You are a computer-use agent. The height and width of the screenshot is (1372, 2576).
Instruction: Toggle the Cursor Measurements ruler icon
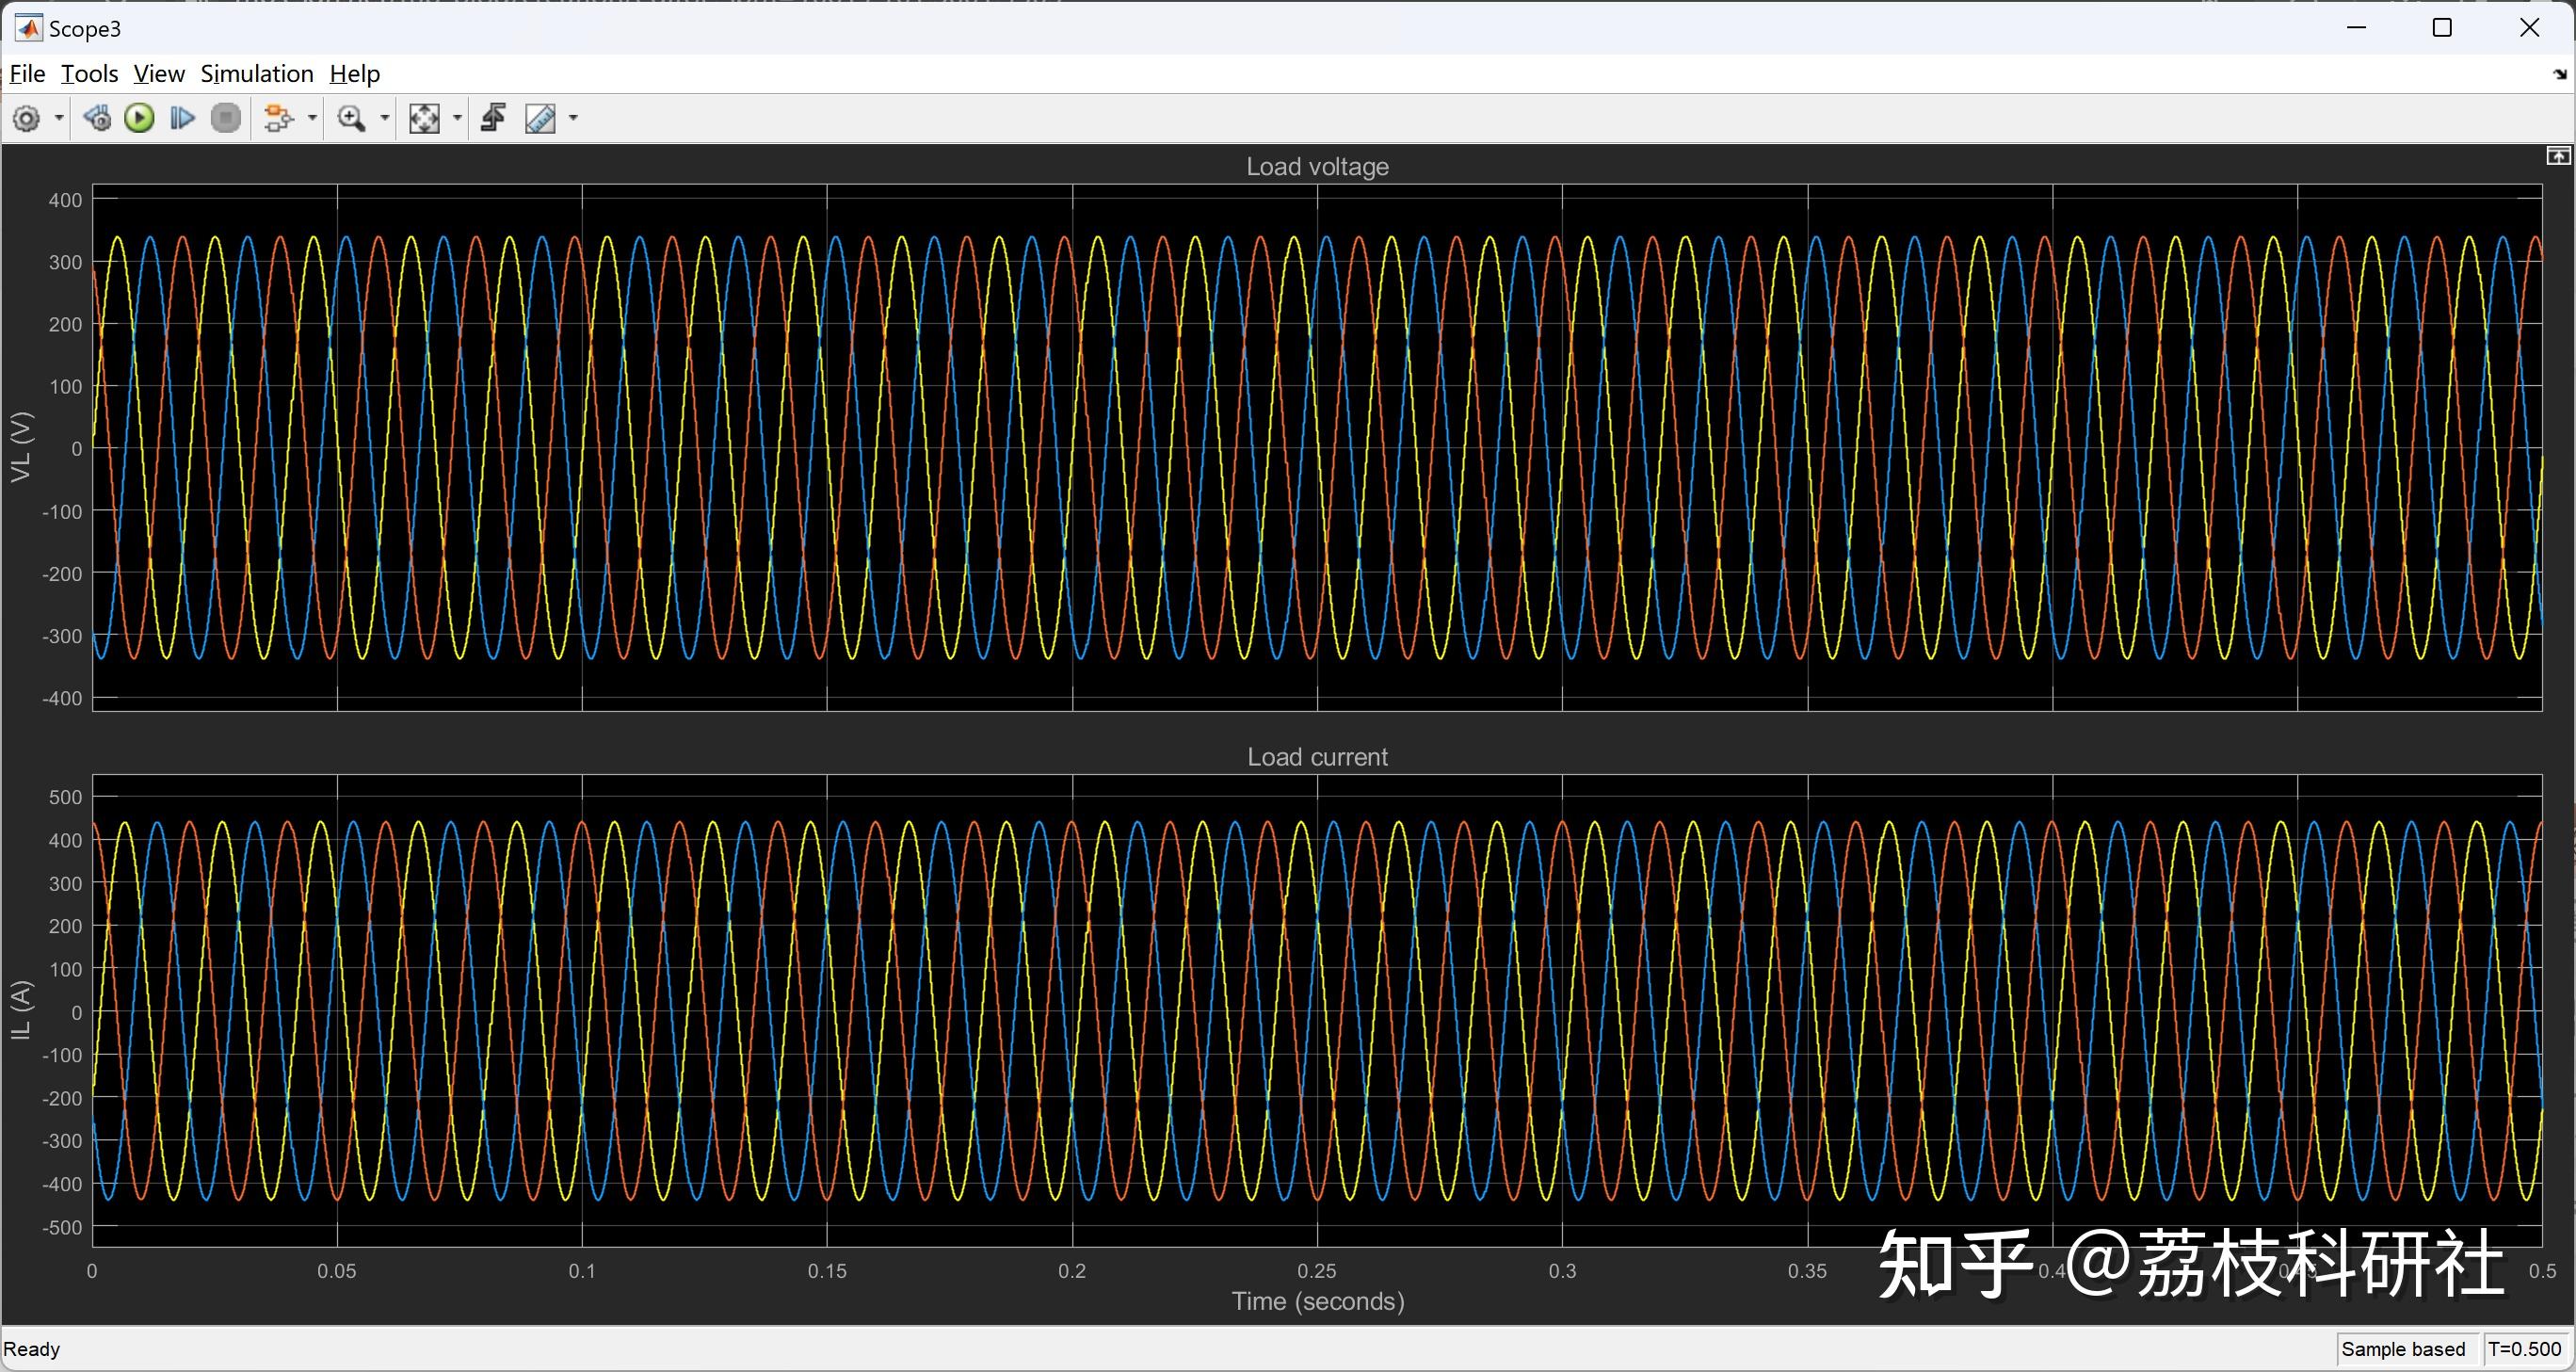click(541, 119)
